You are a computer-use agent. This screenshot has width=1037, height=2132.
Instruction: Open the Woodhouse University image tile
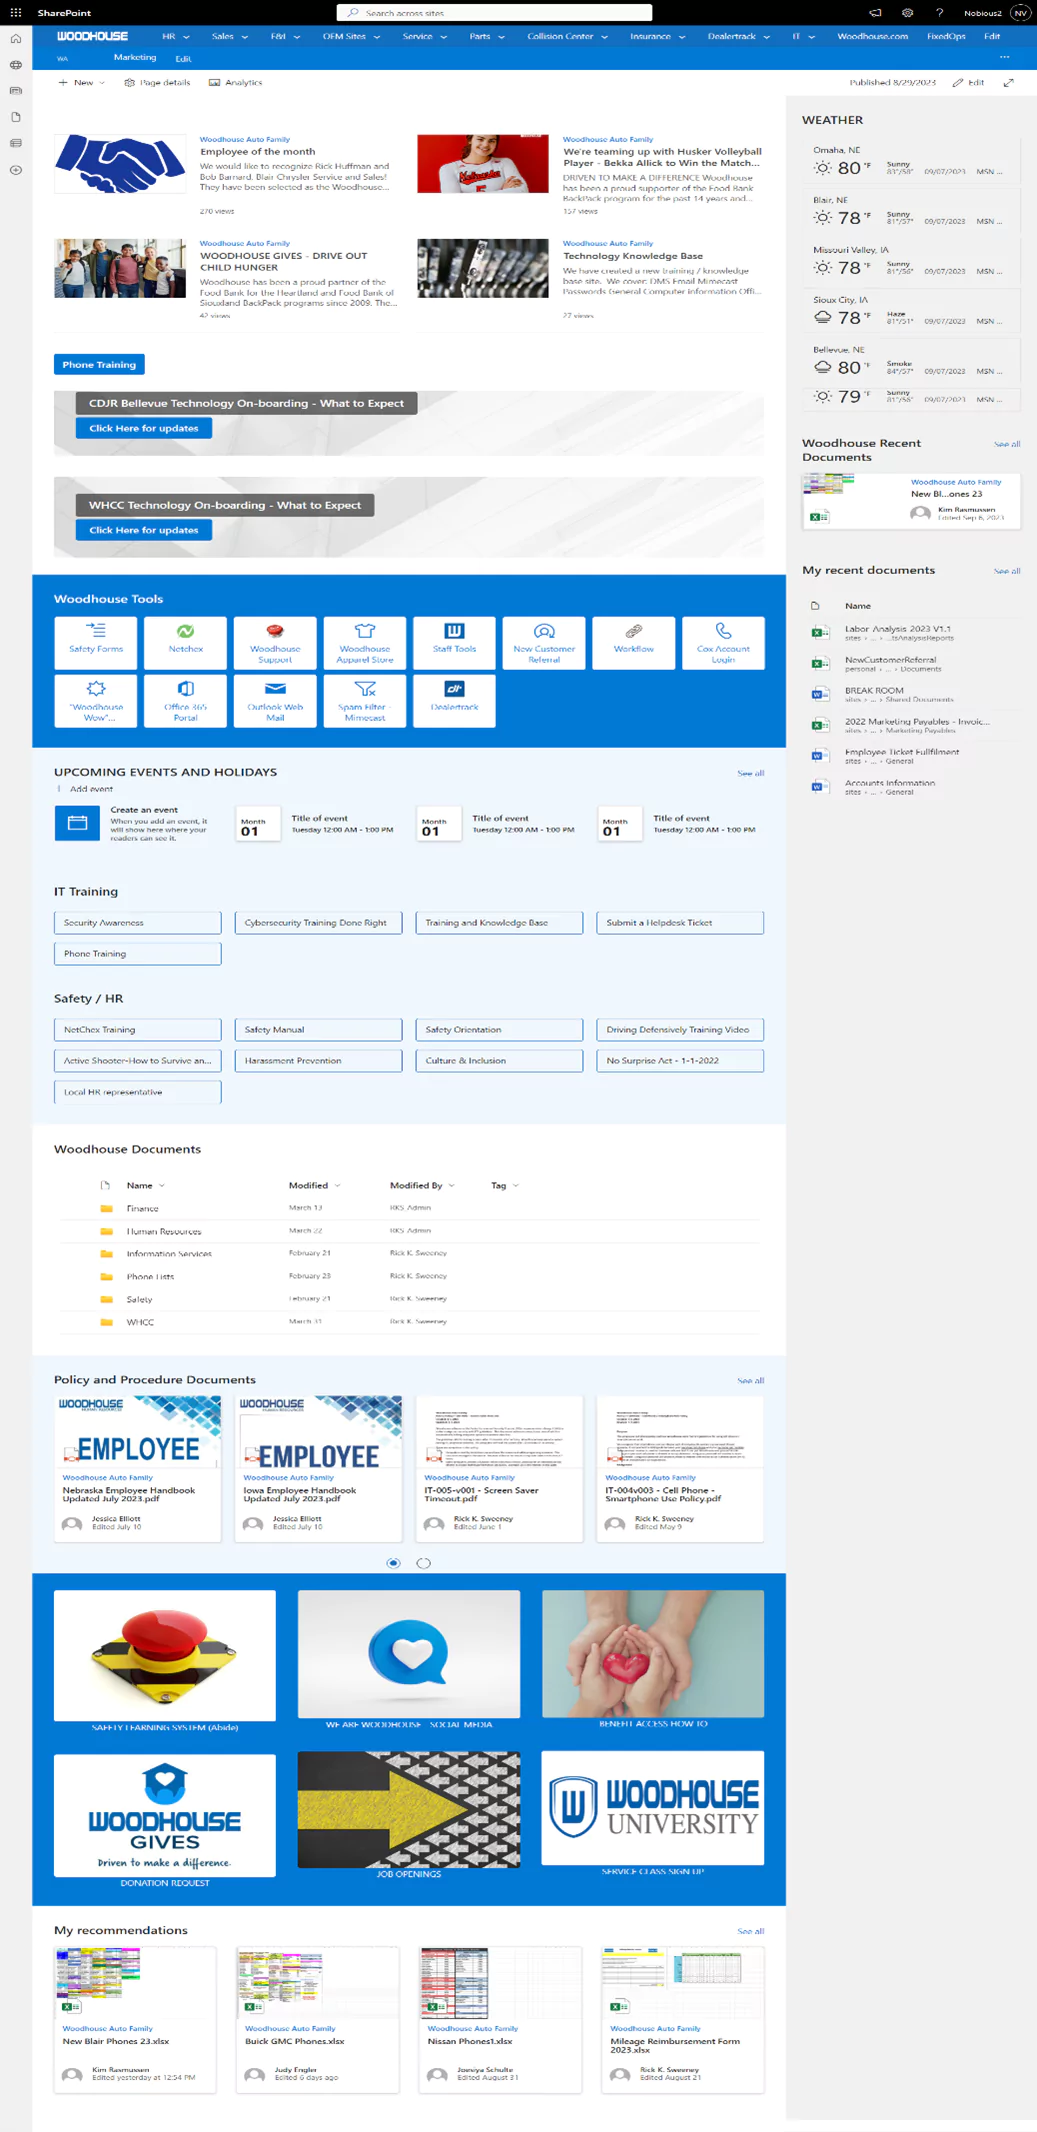[652, 1807]
